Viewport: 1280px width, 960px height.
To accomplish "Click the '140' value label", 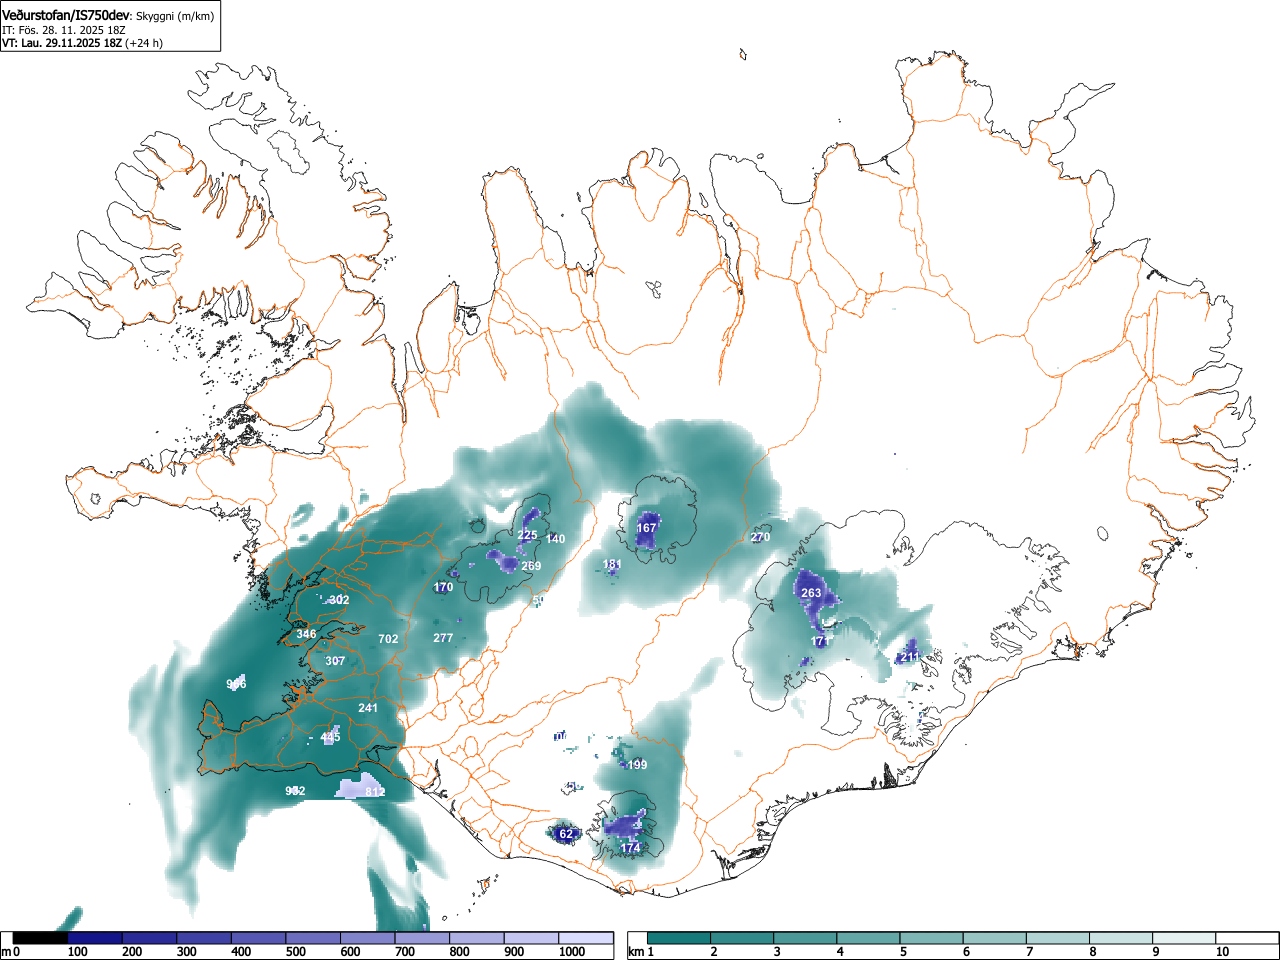I will [556, 539].
